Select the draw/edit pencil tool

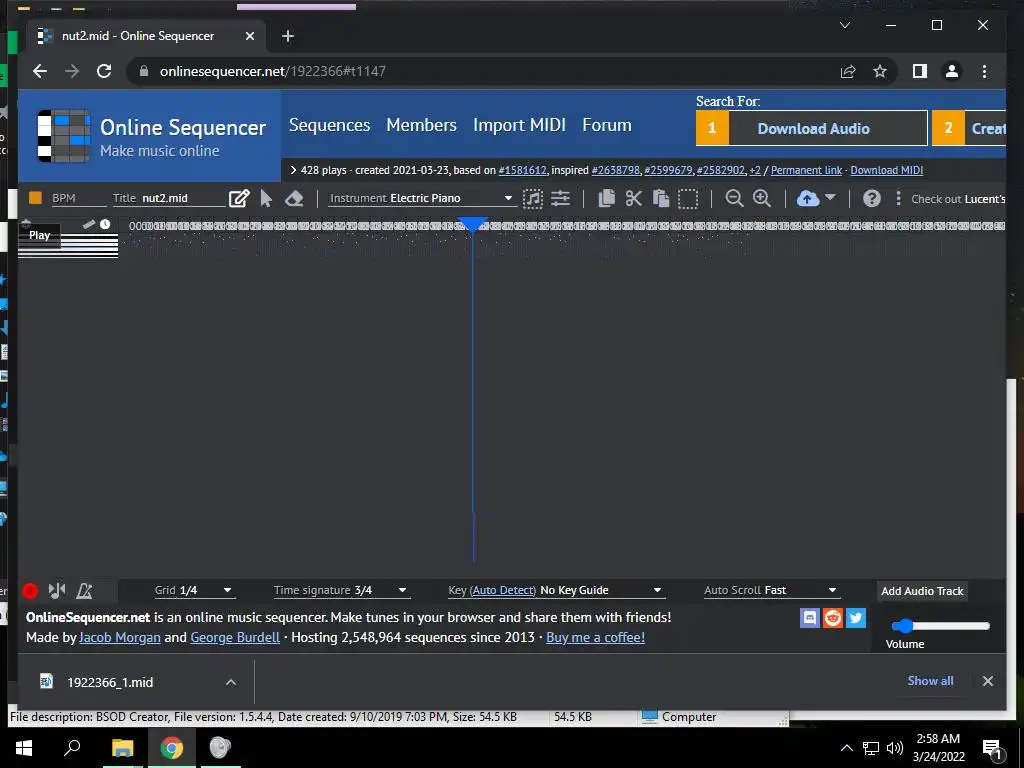click(239, 199)
